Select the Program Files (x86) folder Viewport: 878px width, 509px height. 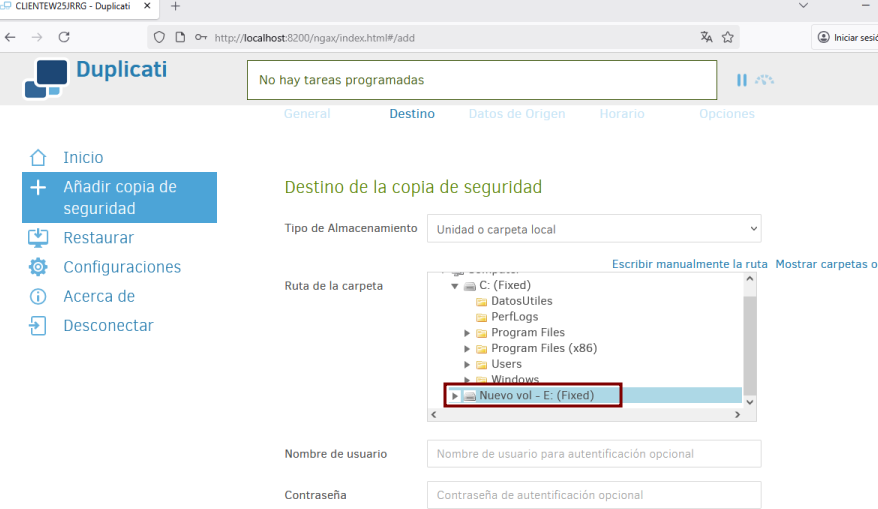(544, 348)
